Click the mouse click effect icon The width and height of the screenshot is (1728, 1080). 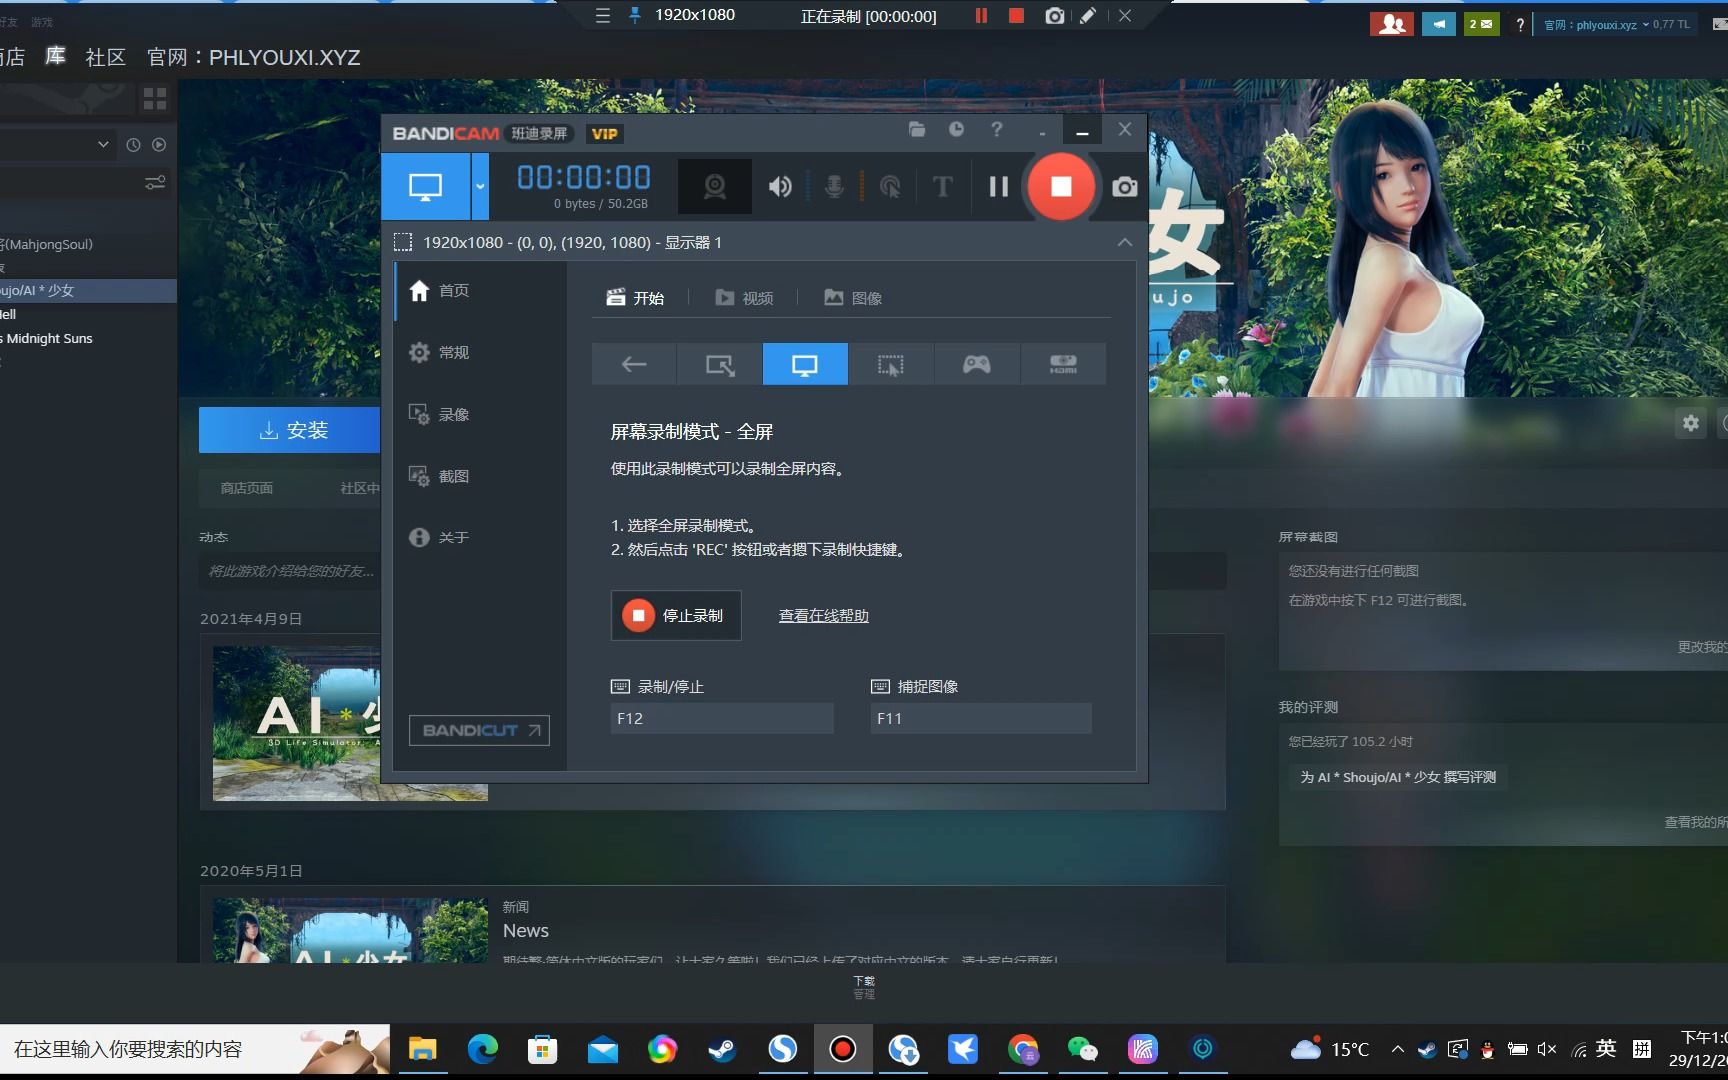[890, 186]
